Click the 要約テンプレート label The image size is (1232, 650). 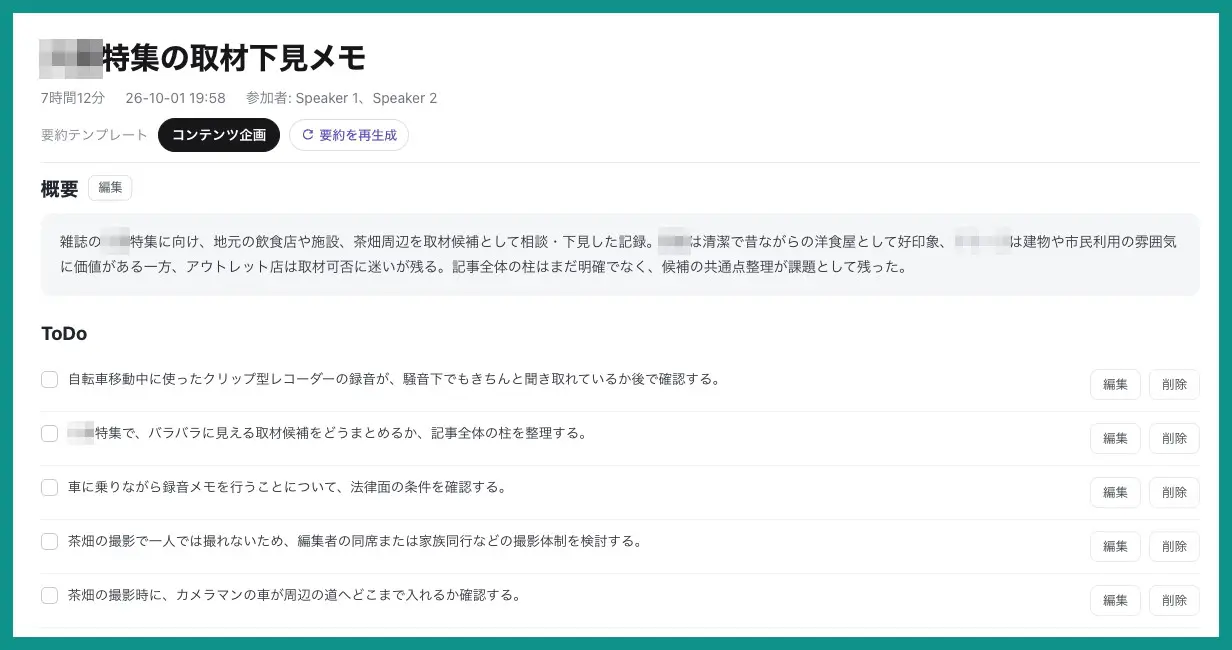click(x=94, y=135)
